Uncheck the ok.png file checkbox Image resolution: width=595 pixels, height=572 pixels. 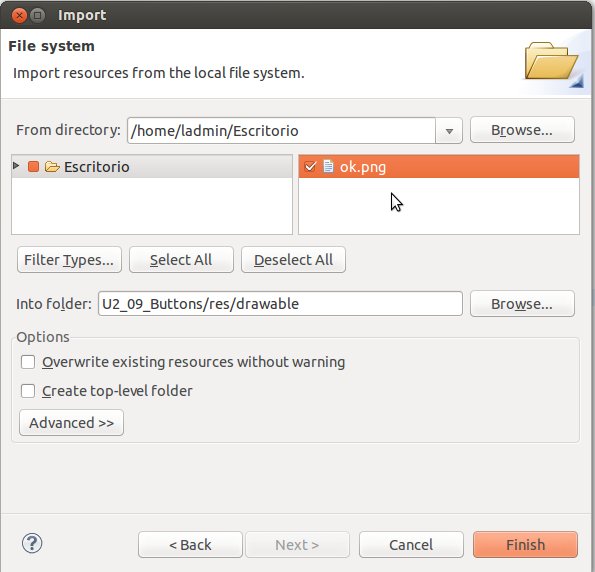tap(310, 166)
